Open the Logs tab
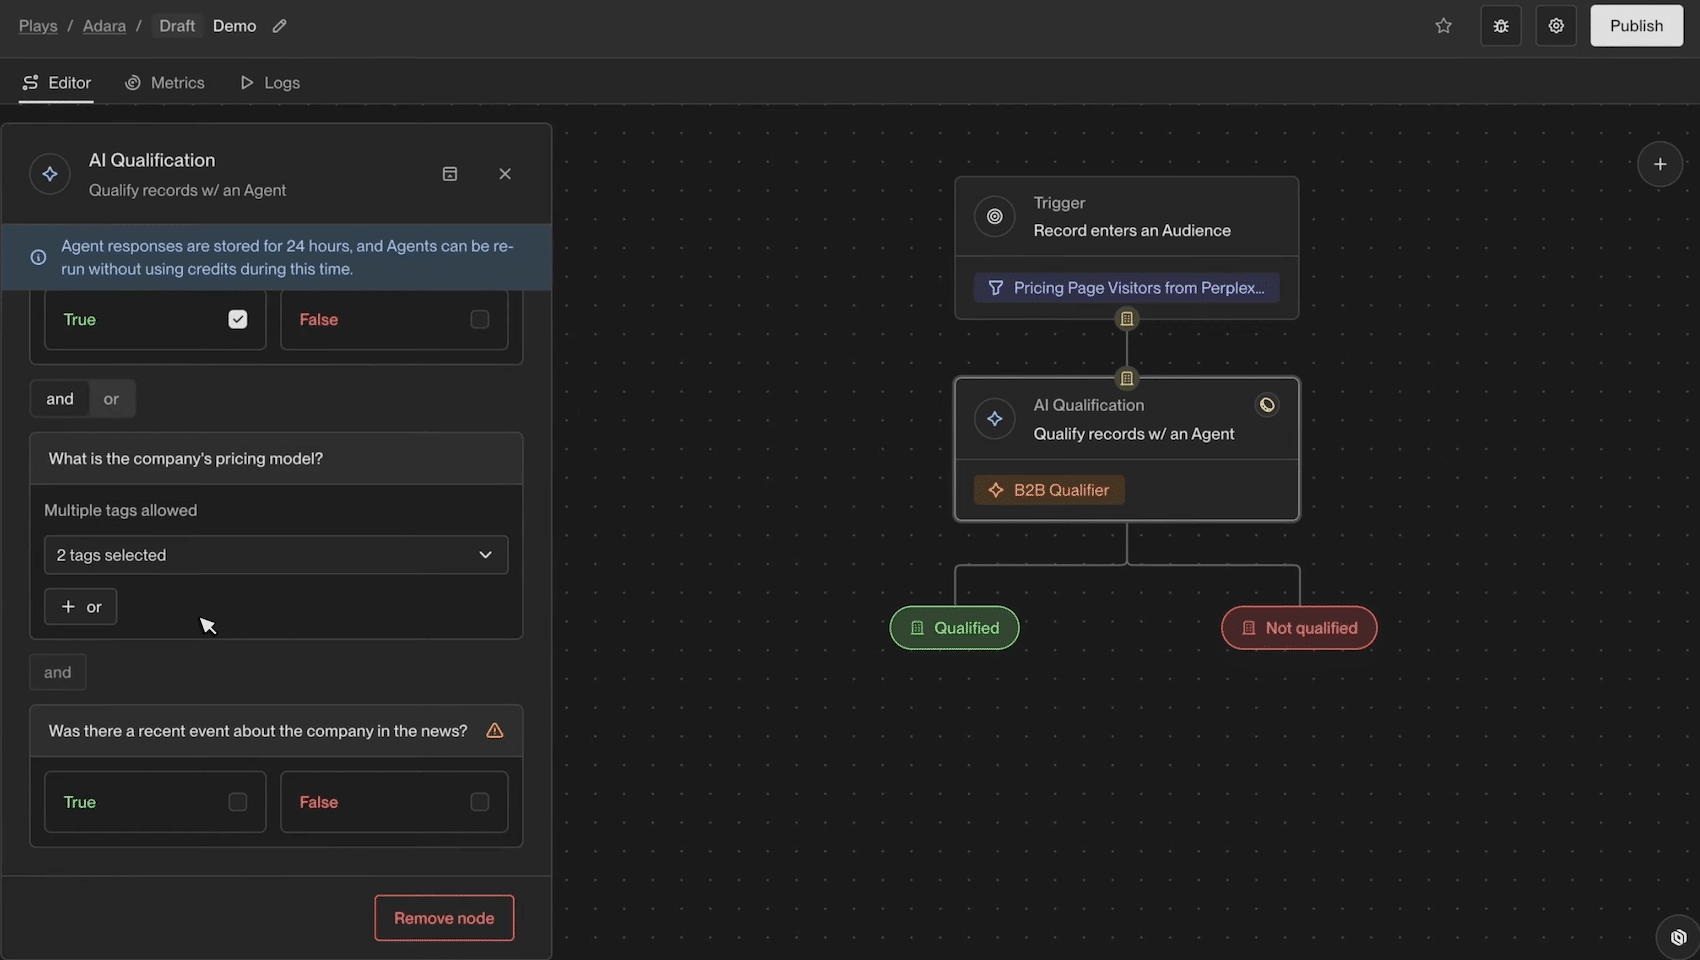 270,83
